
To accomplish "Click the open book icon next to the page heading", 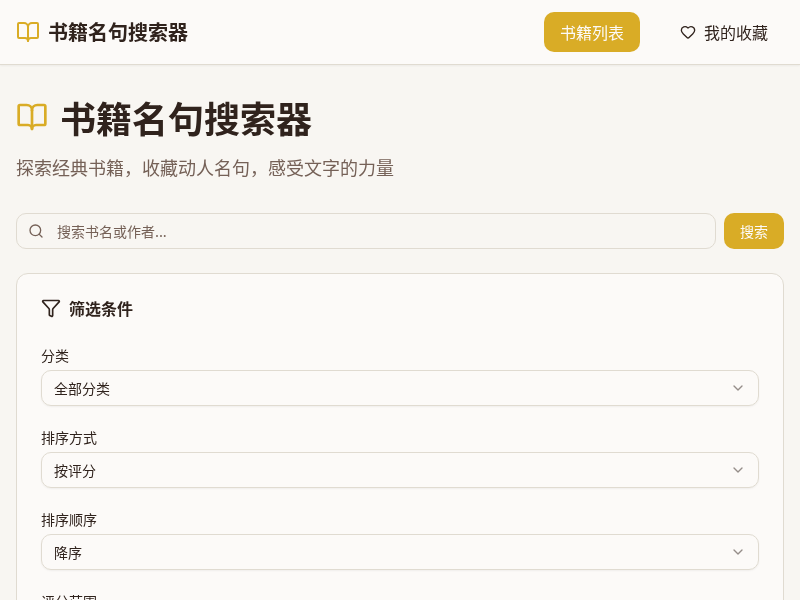I will pyautogui.click(x=30, y=117).
